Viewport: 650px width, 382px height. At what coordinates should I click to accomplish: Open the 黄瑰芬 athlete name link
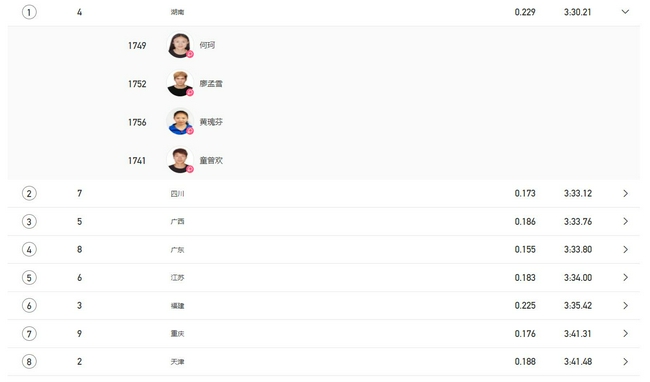pyautogui.click(x=211, y=122)
